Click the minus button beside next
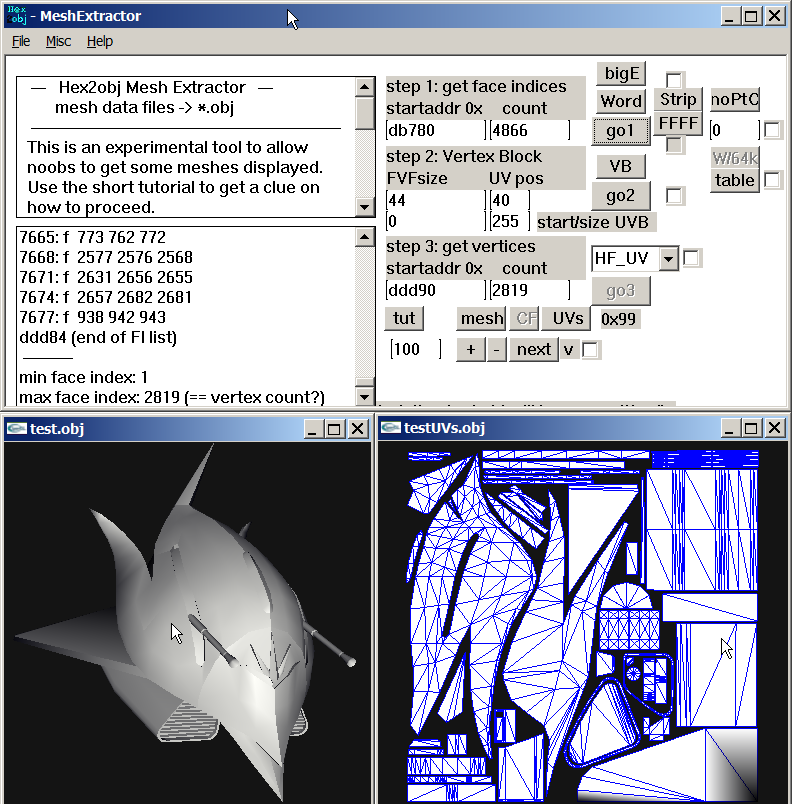This screenshot has width=792, height=804. coord(496,350)
